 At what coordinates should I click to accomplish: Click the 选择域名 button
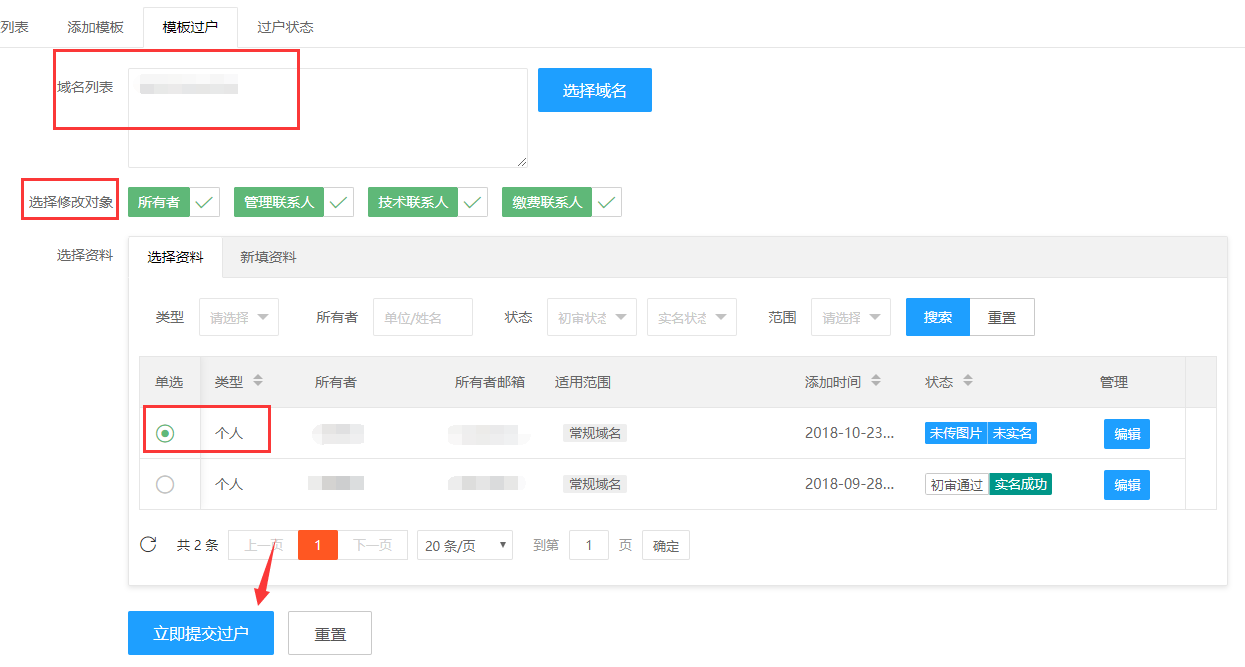coord(594,90)
